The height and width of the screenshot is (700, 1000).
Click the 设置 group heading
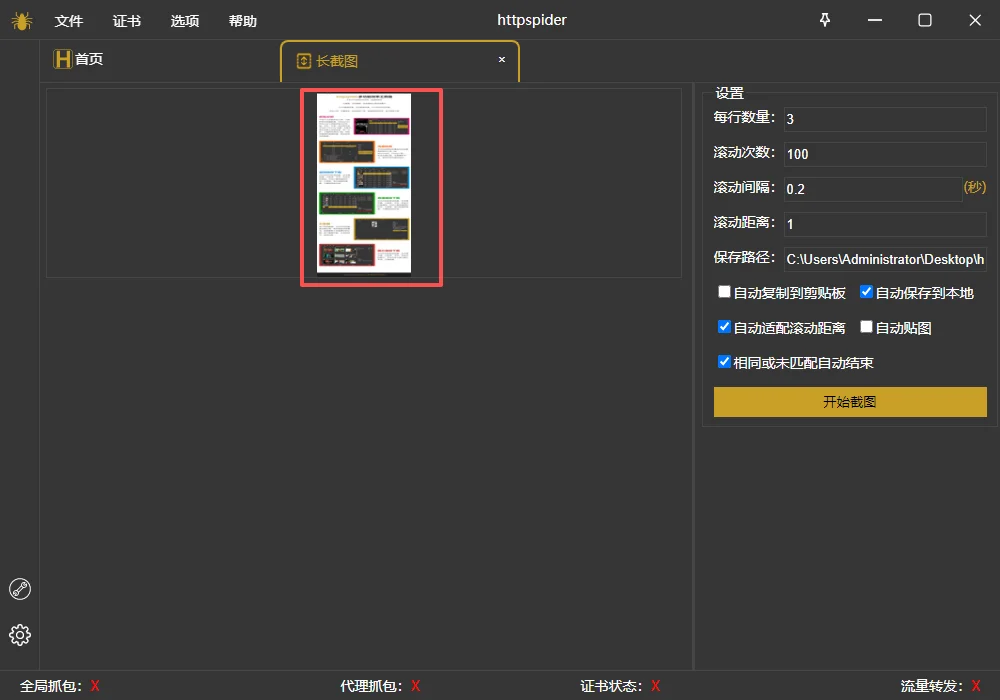pyautogui.click(x=730, y=93)
